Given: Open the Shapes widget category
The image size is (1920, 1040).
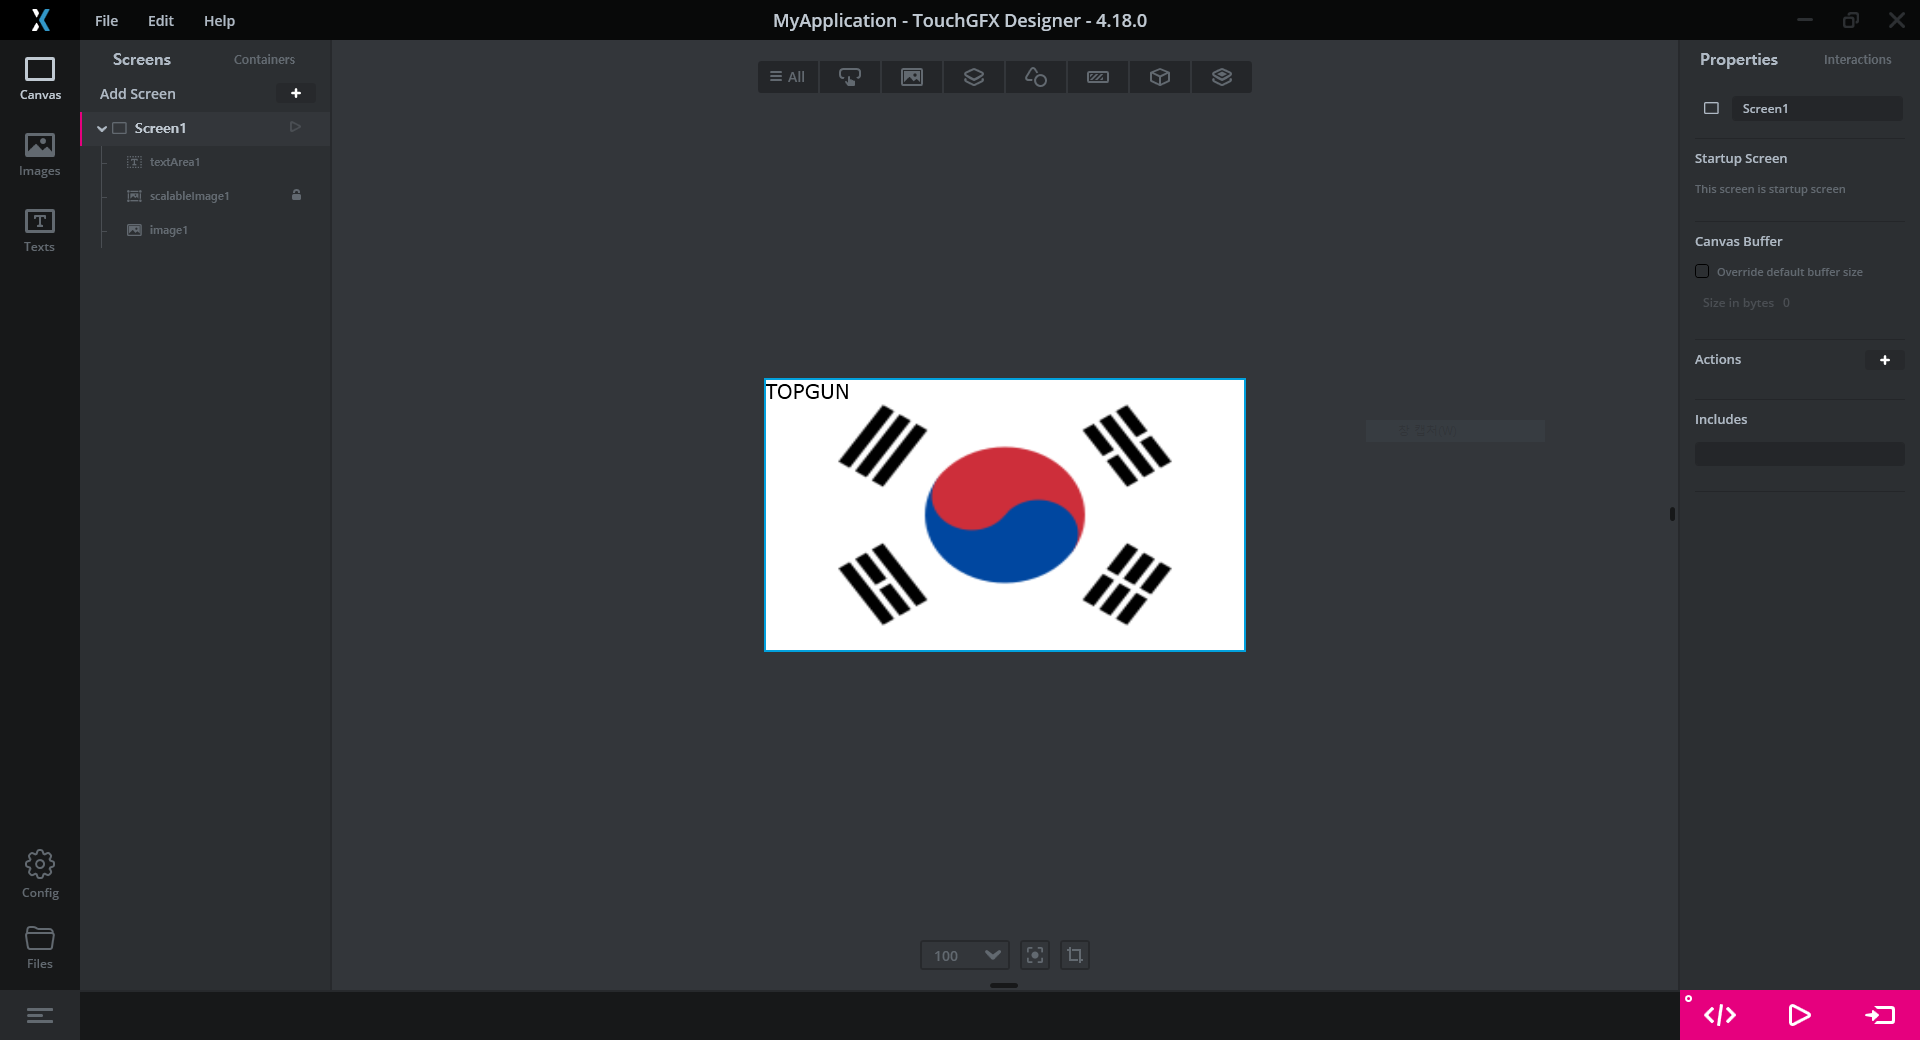Looking at the screenshot, I should click(1036, 77).
